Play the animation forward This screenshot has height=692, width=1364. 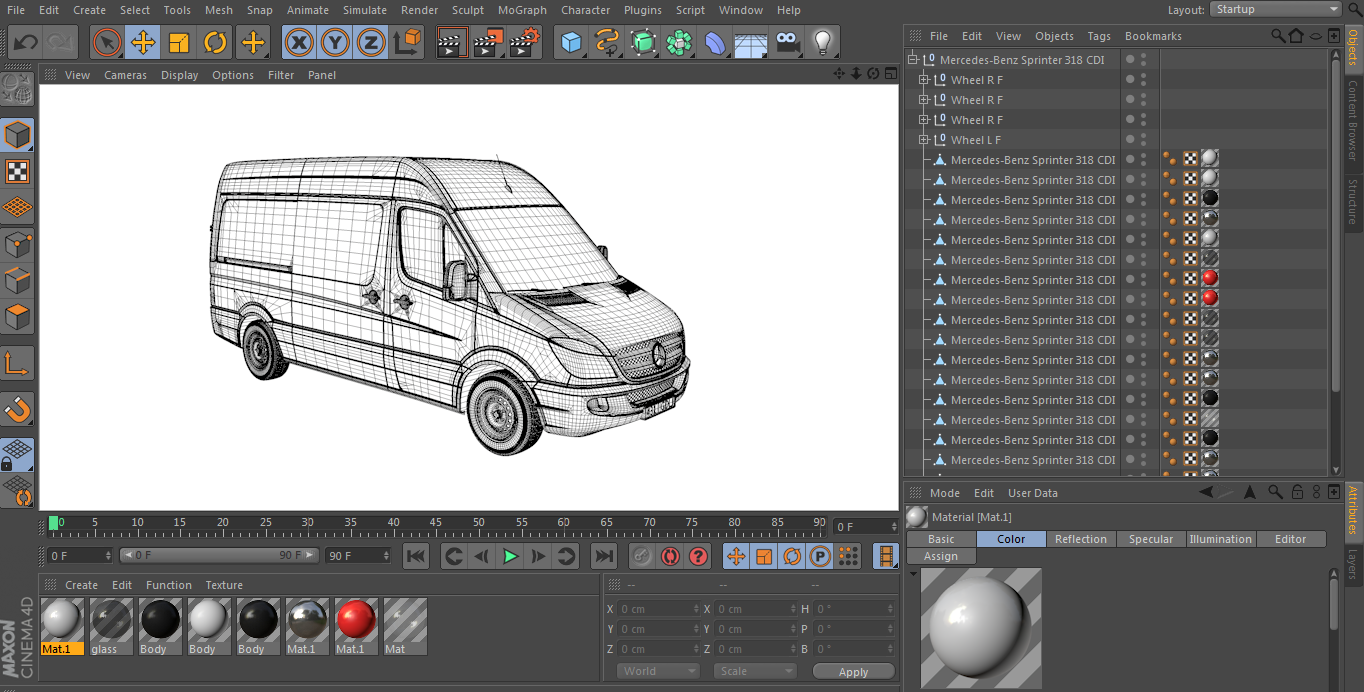point(511,556)
